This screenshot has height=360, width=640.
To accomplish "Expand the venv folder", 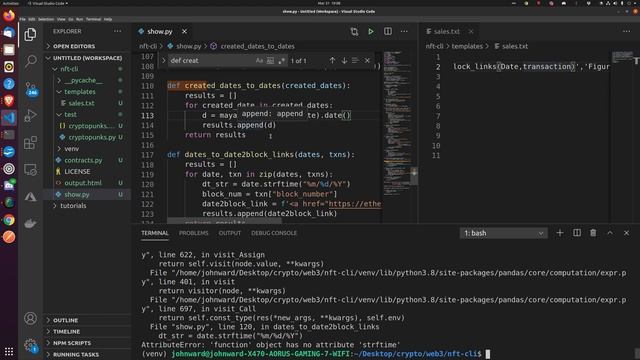I will tap(87, 149).
